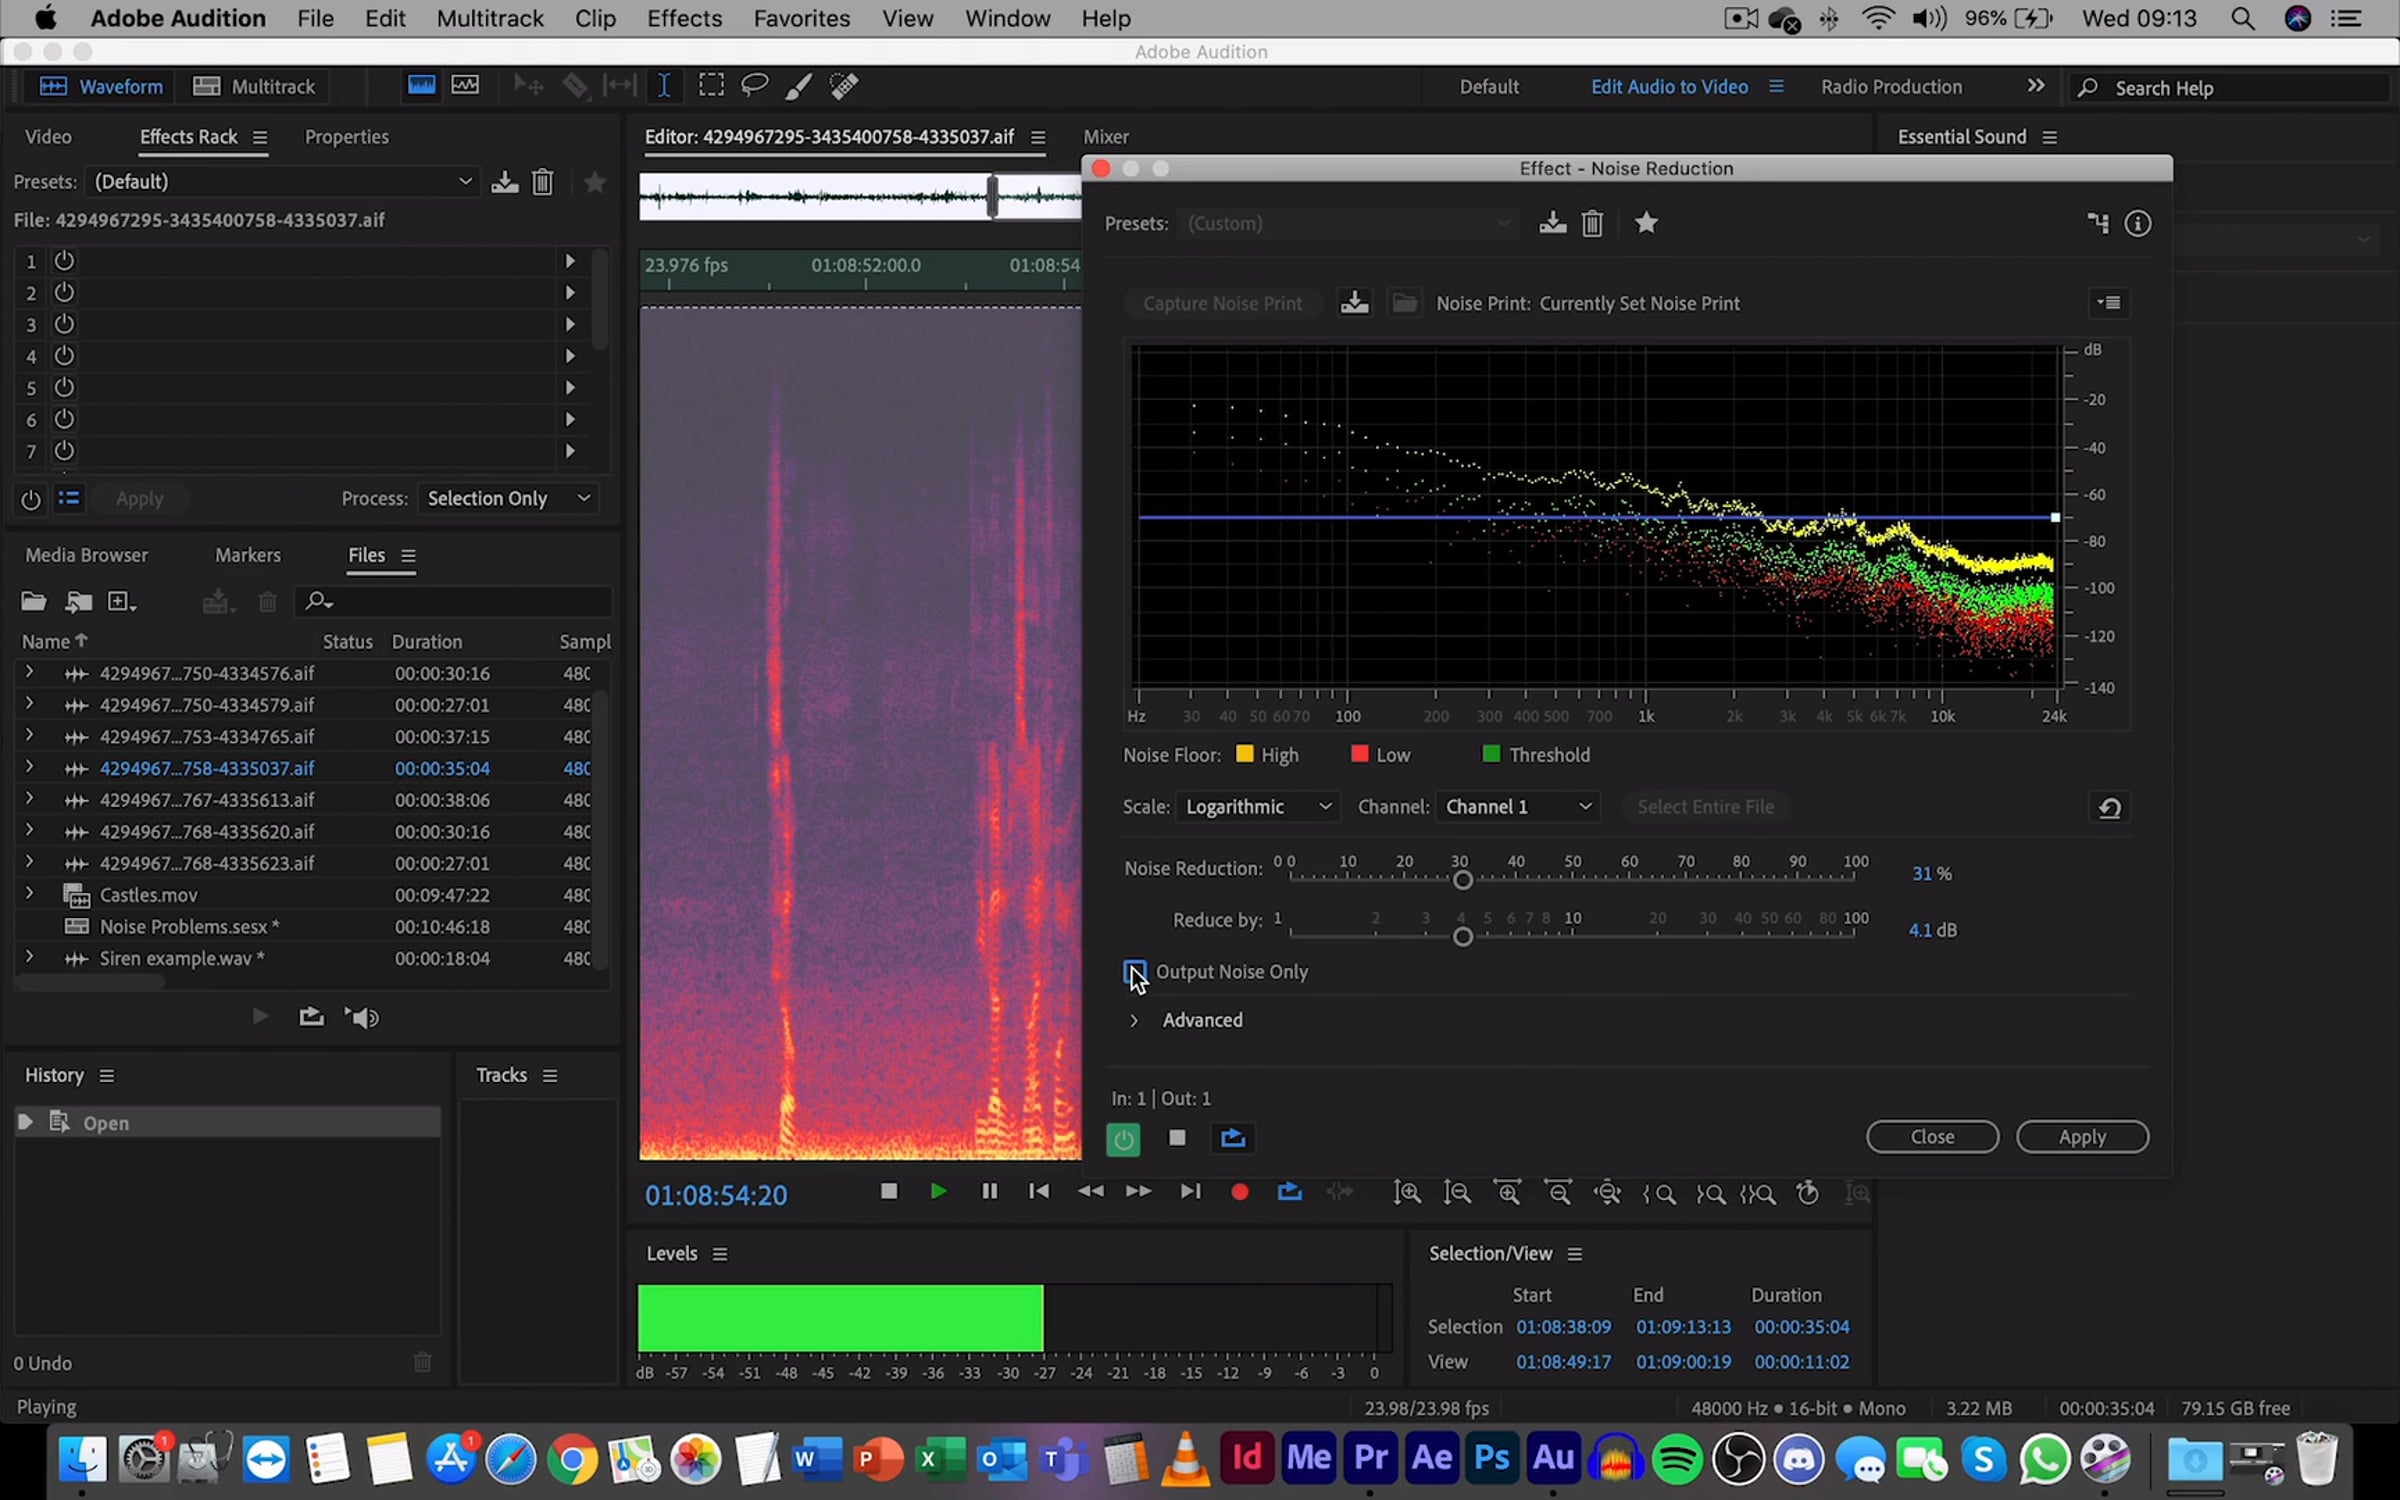Reset the noise floor curve

tap(2110, 807)
